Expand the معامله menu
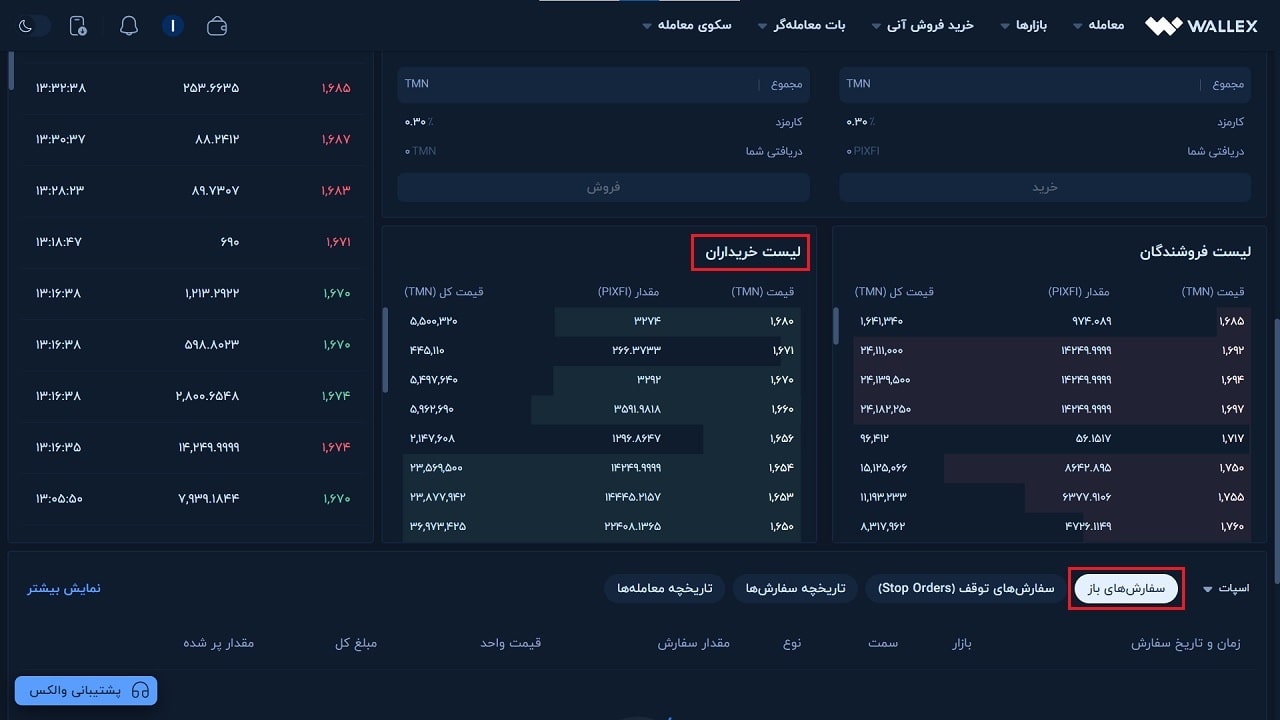 1097,25
